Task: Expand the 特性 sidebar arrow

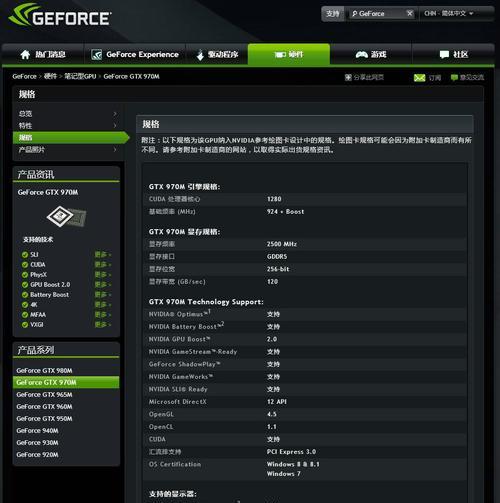Action: [x=115, y=126]
